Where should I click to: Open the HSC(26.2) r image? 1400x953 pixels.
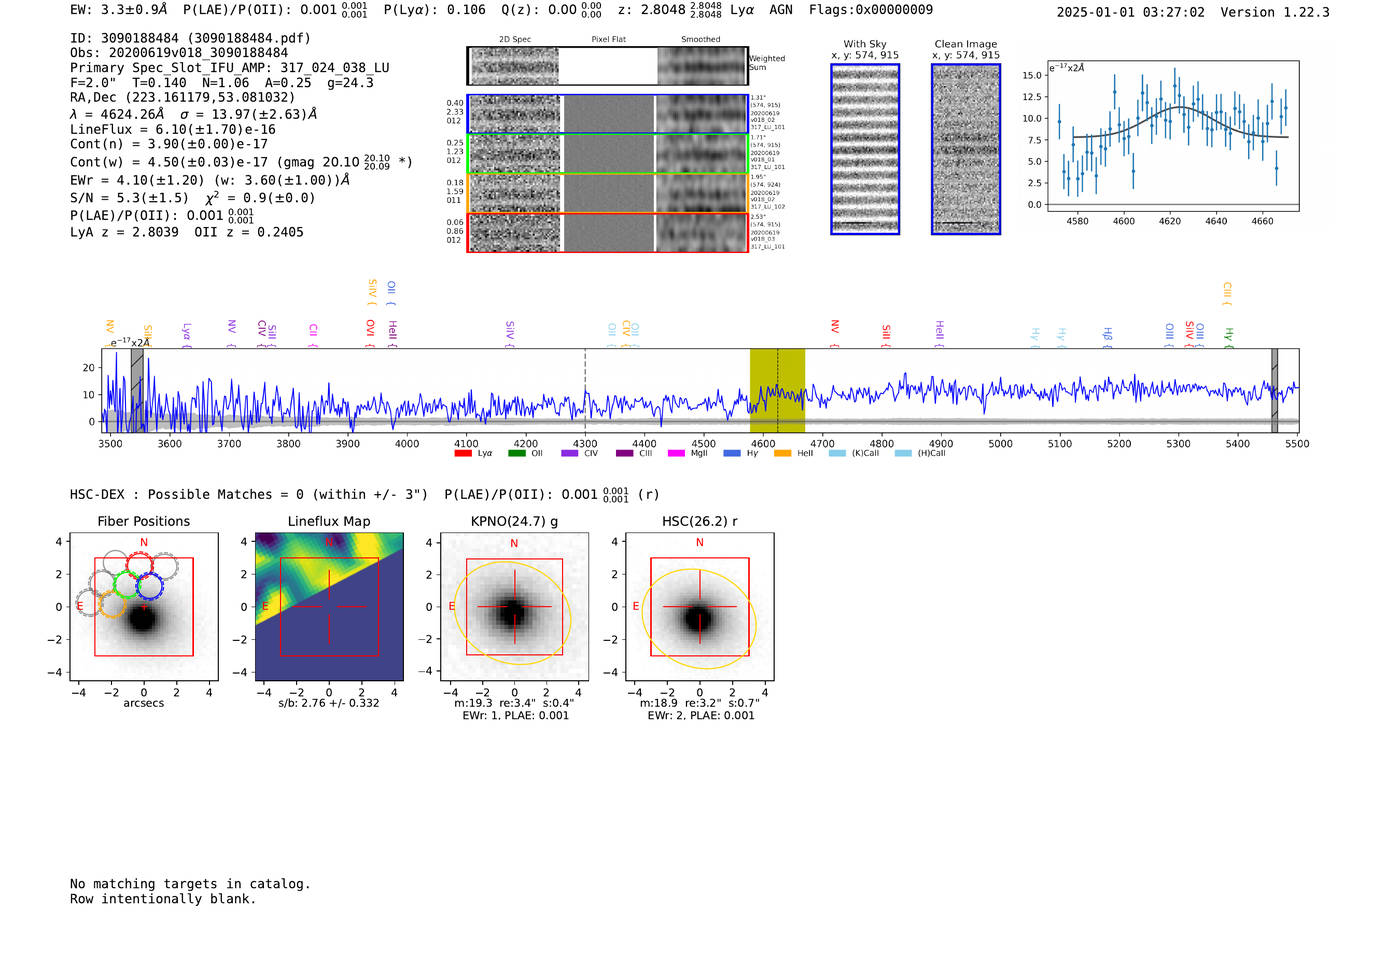point(699,607)
